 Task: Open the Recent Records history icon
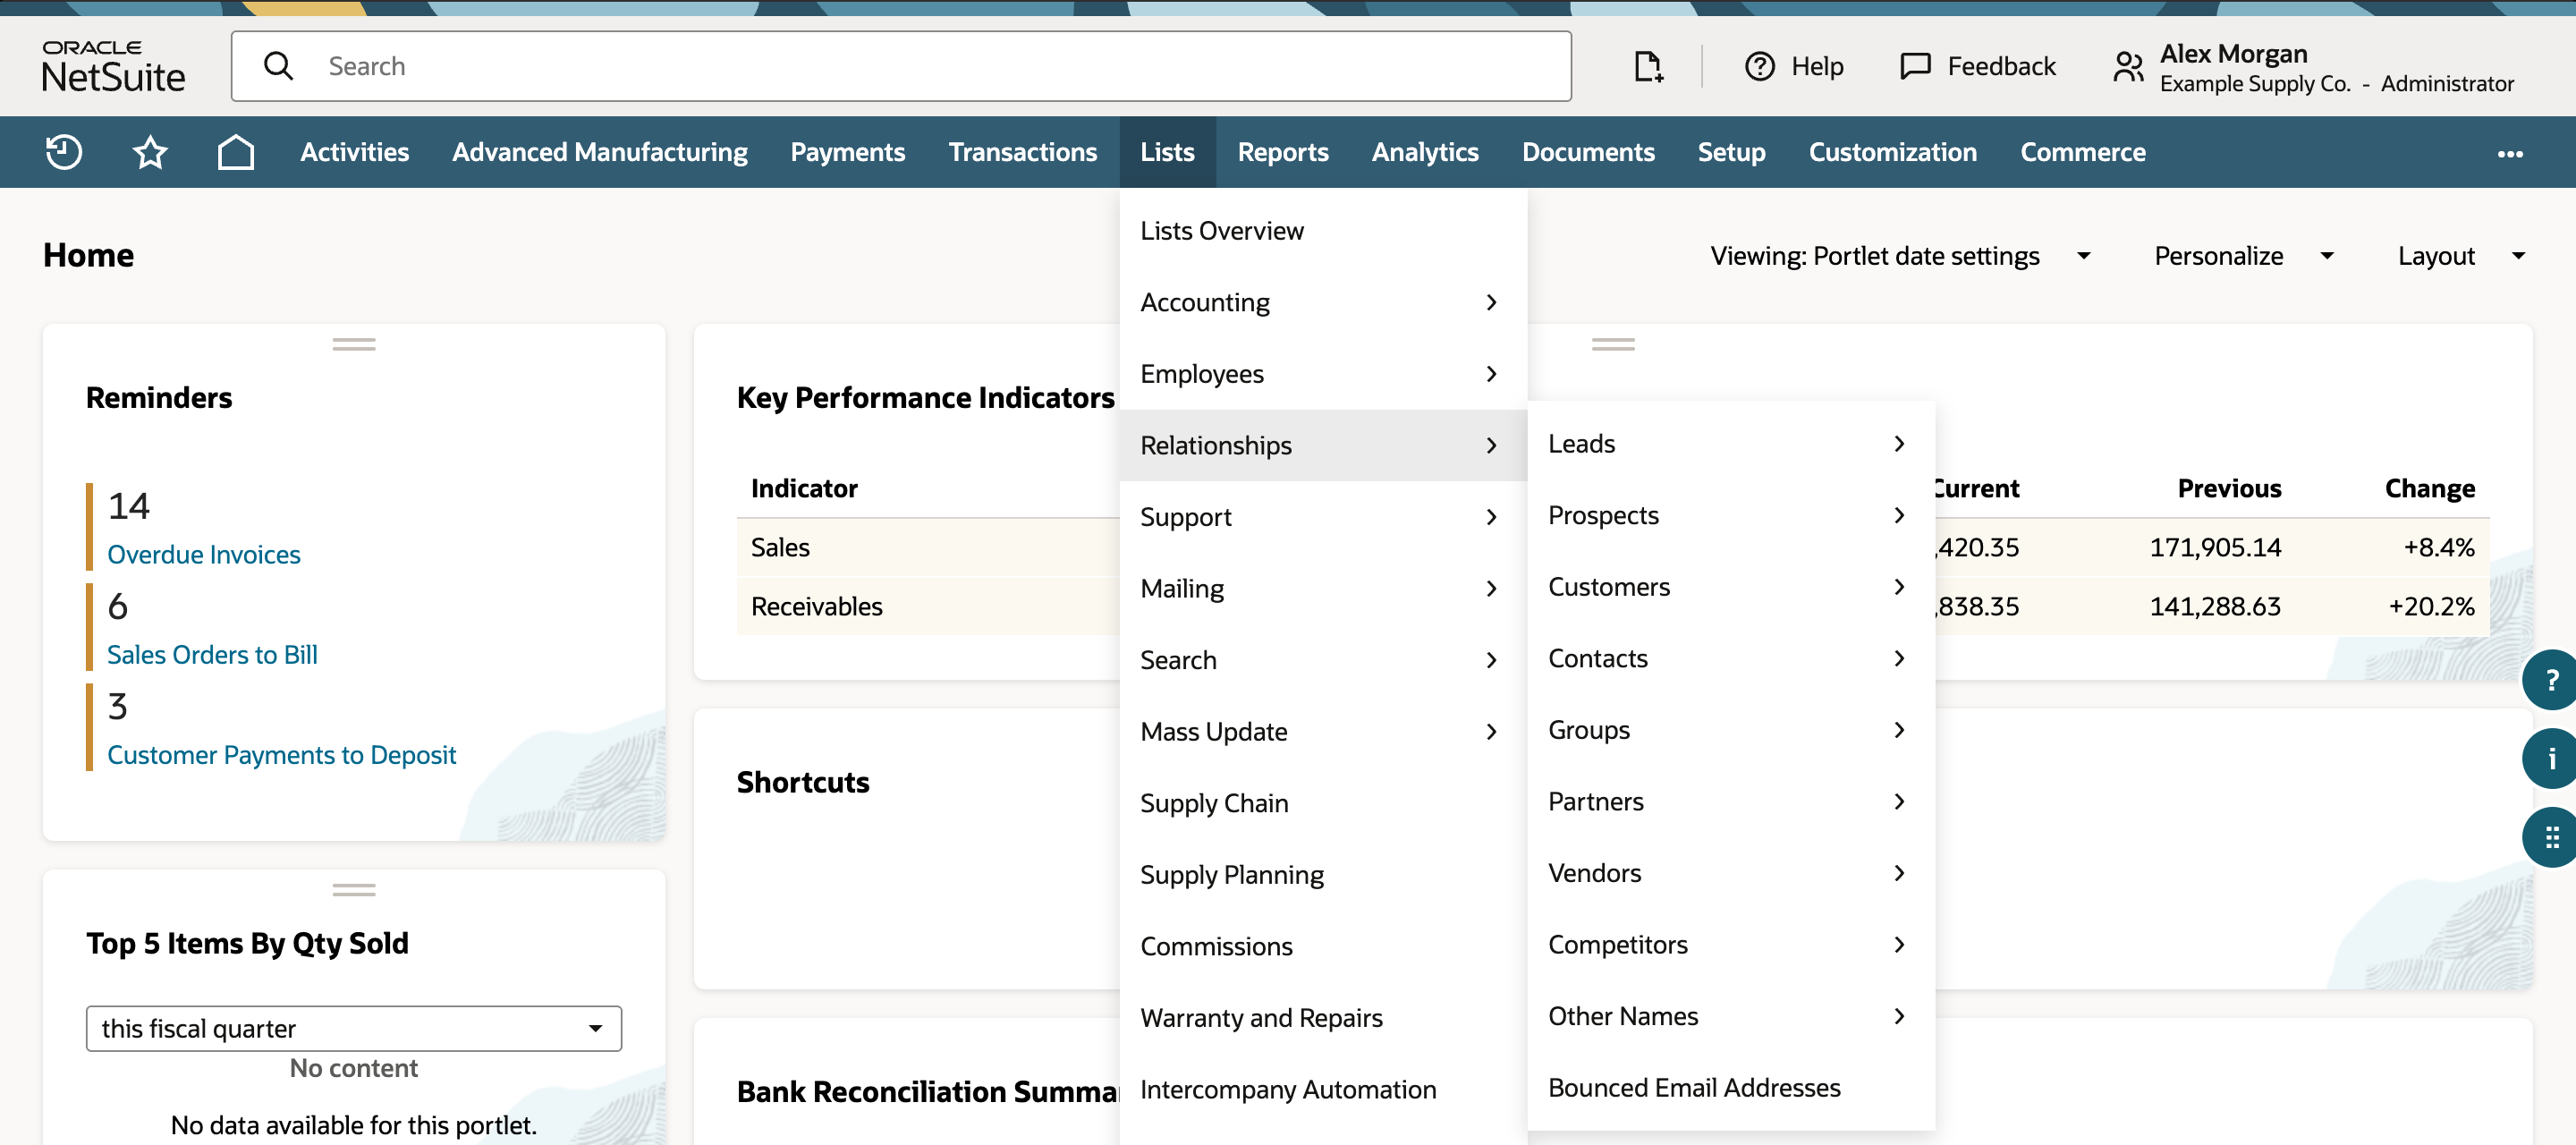(64, 152)
